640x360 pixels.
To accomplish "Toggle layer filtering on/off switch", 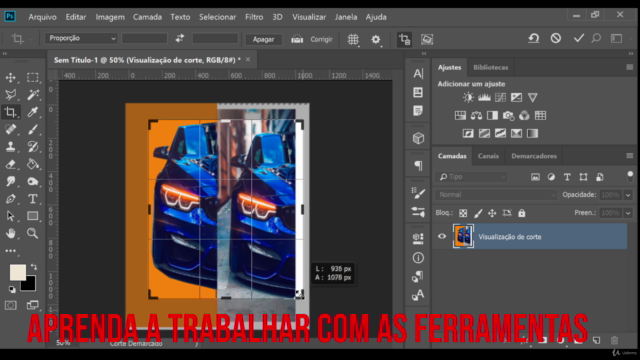I will click(630, 176).
